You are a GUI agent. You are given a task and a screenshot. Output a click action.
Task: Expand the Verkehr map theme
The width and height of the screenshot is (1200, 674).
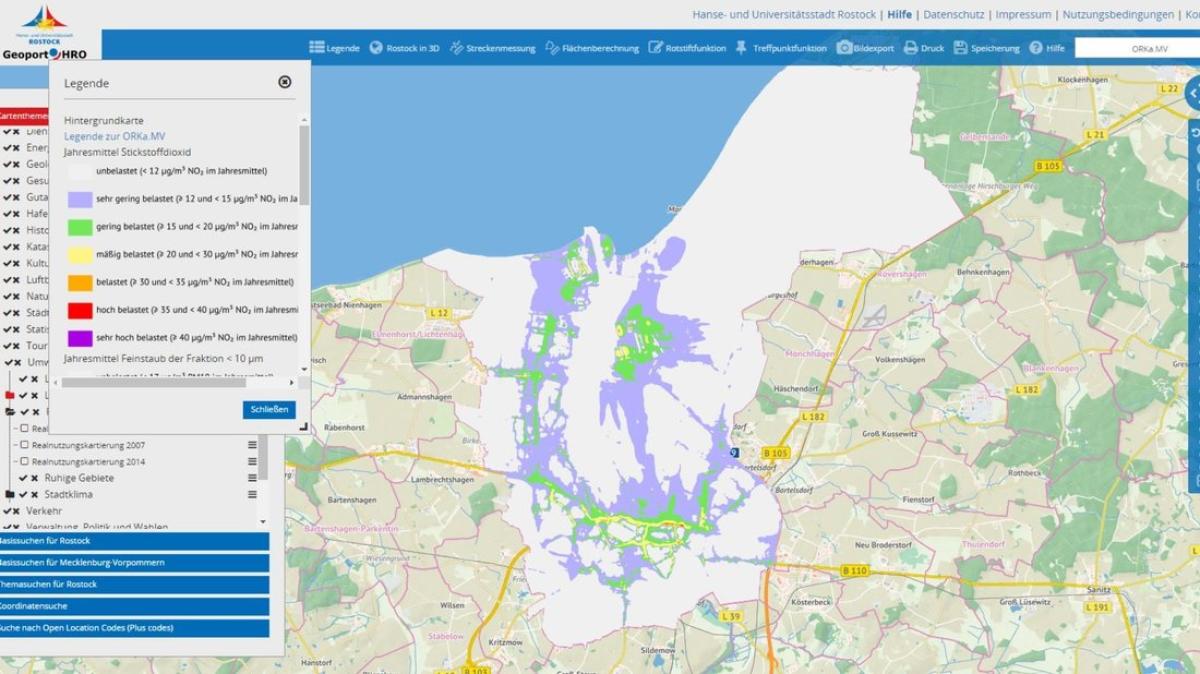(x=45, y=510)
